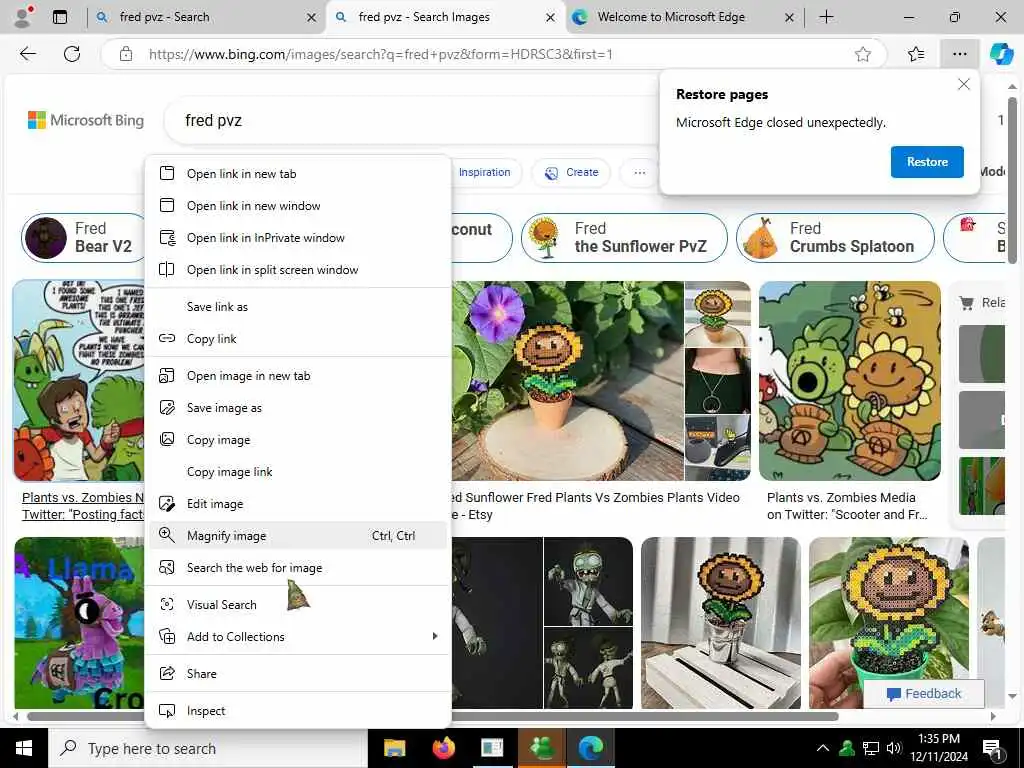Choose Open link in InPrivate window

pos(298,238)
